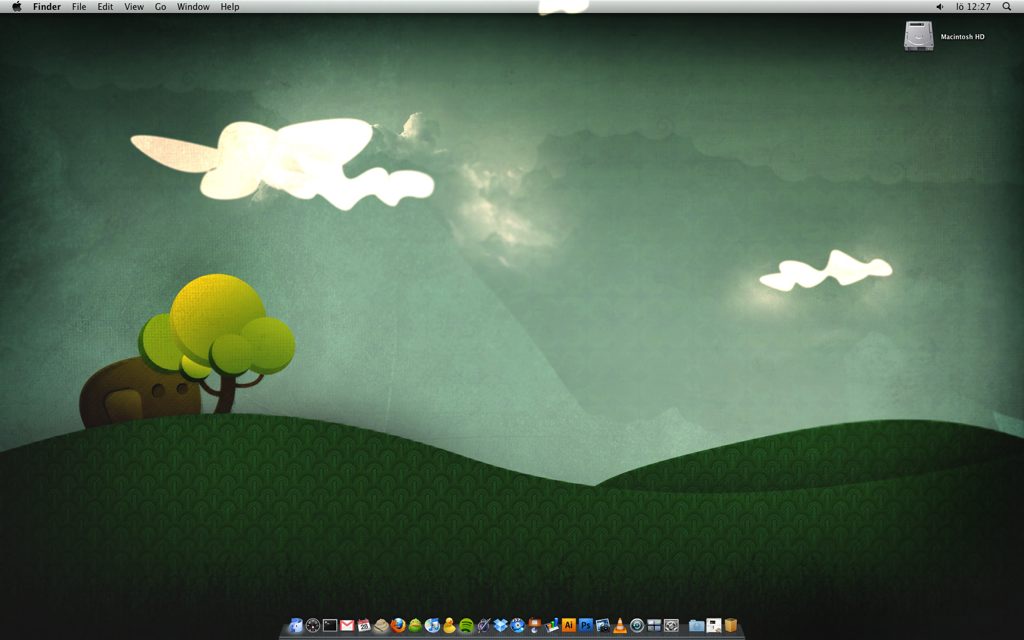Click the volume icon in menu bar
Viewport: 1024px width, 640px height.
click(940, 7)
